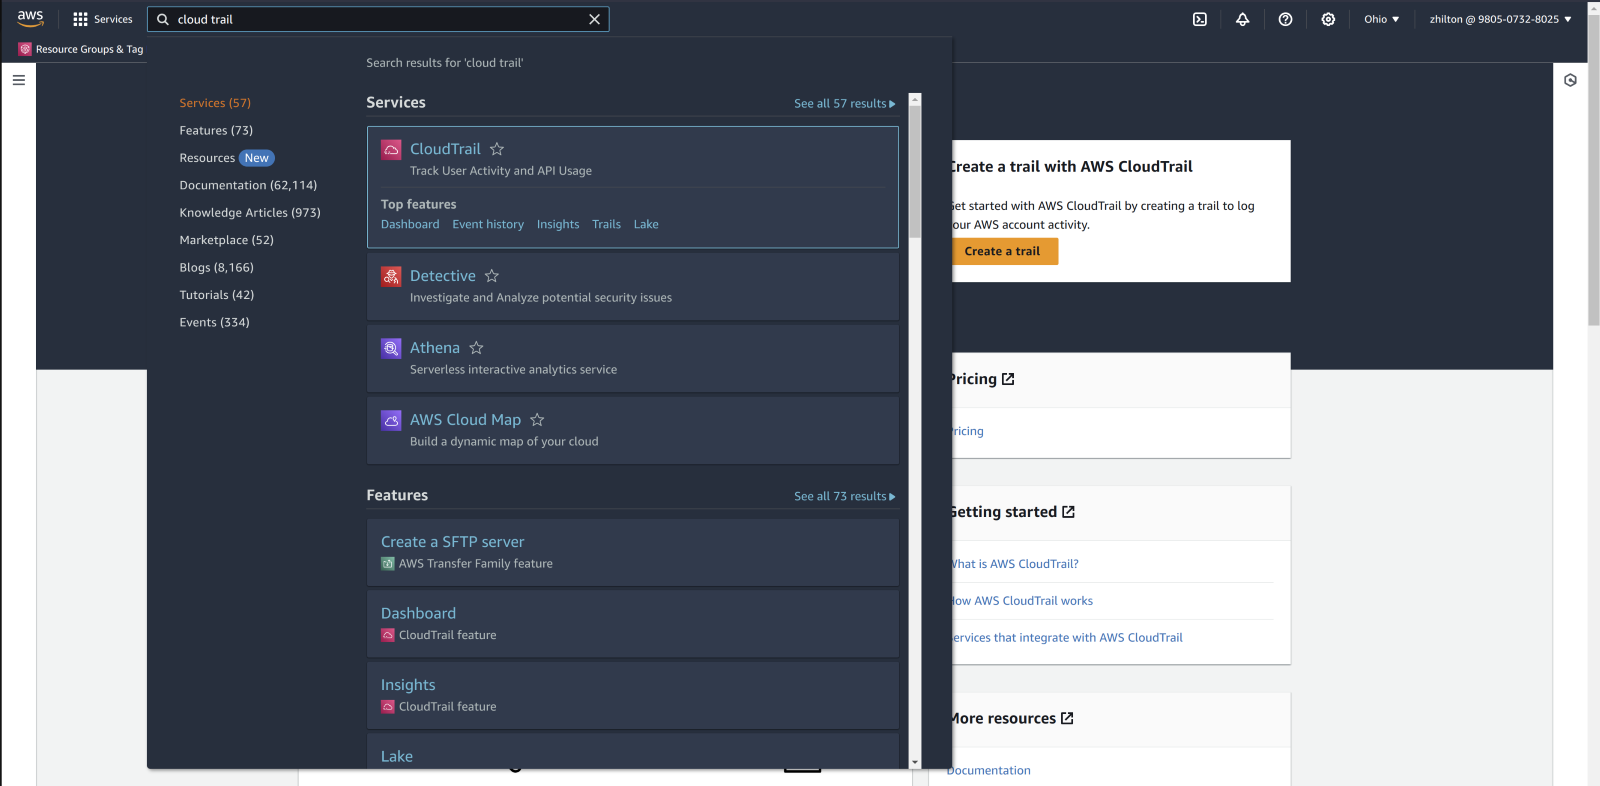Click the results scrollbar down arrow
The width and height of the screenshot is (1600, 786).
tap(915, 763)
